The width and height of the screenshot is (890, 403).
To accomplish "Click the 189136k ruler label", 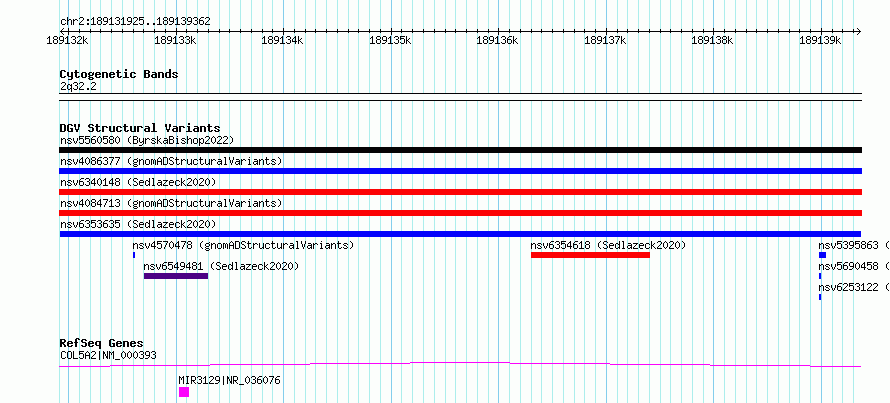I will (497, 40).
